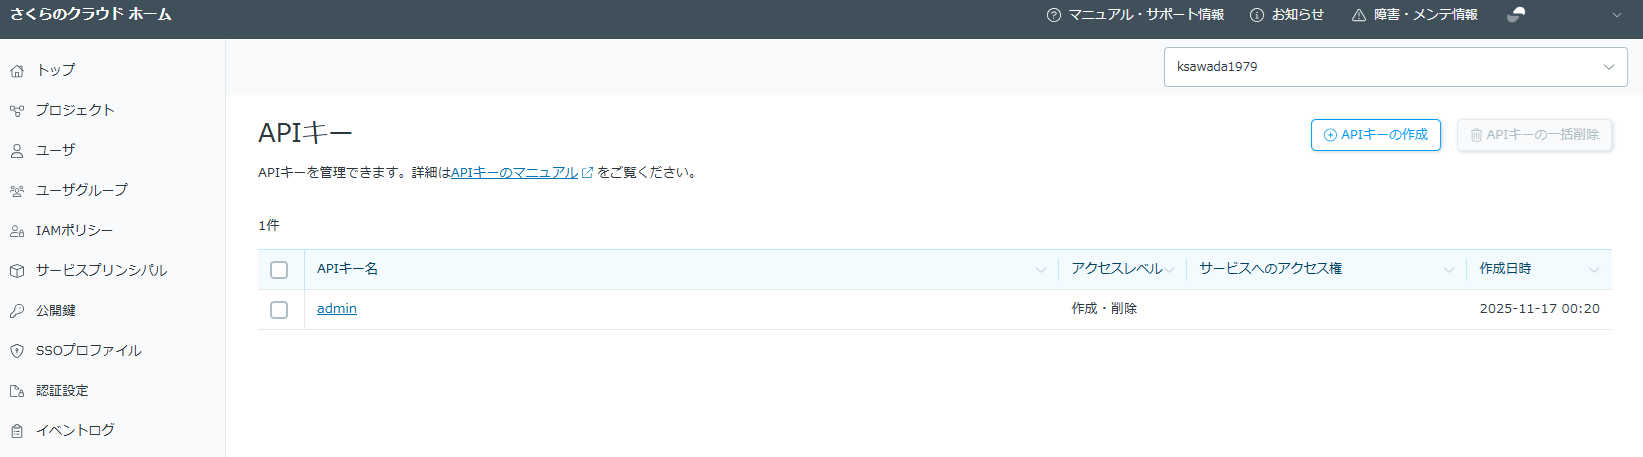Click the project icon beside プロジェクト
Screen dimensions: 1643x457
tap(17, 111)
